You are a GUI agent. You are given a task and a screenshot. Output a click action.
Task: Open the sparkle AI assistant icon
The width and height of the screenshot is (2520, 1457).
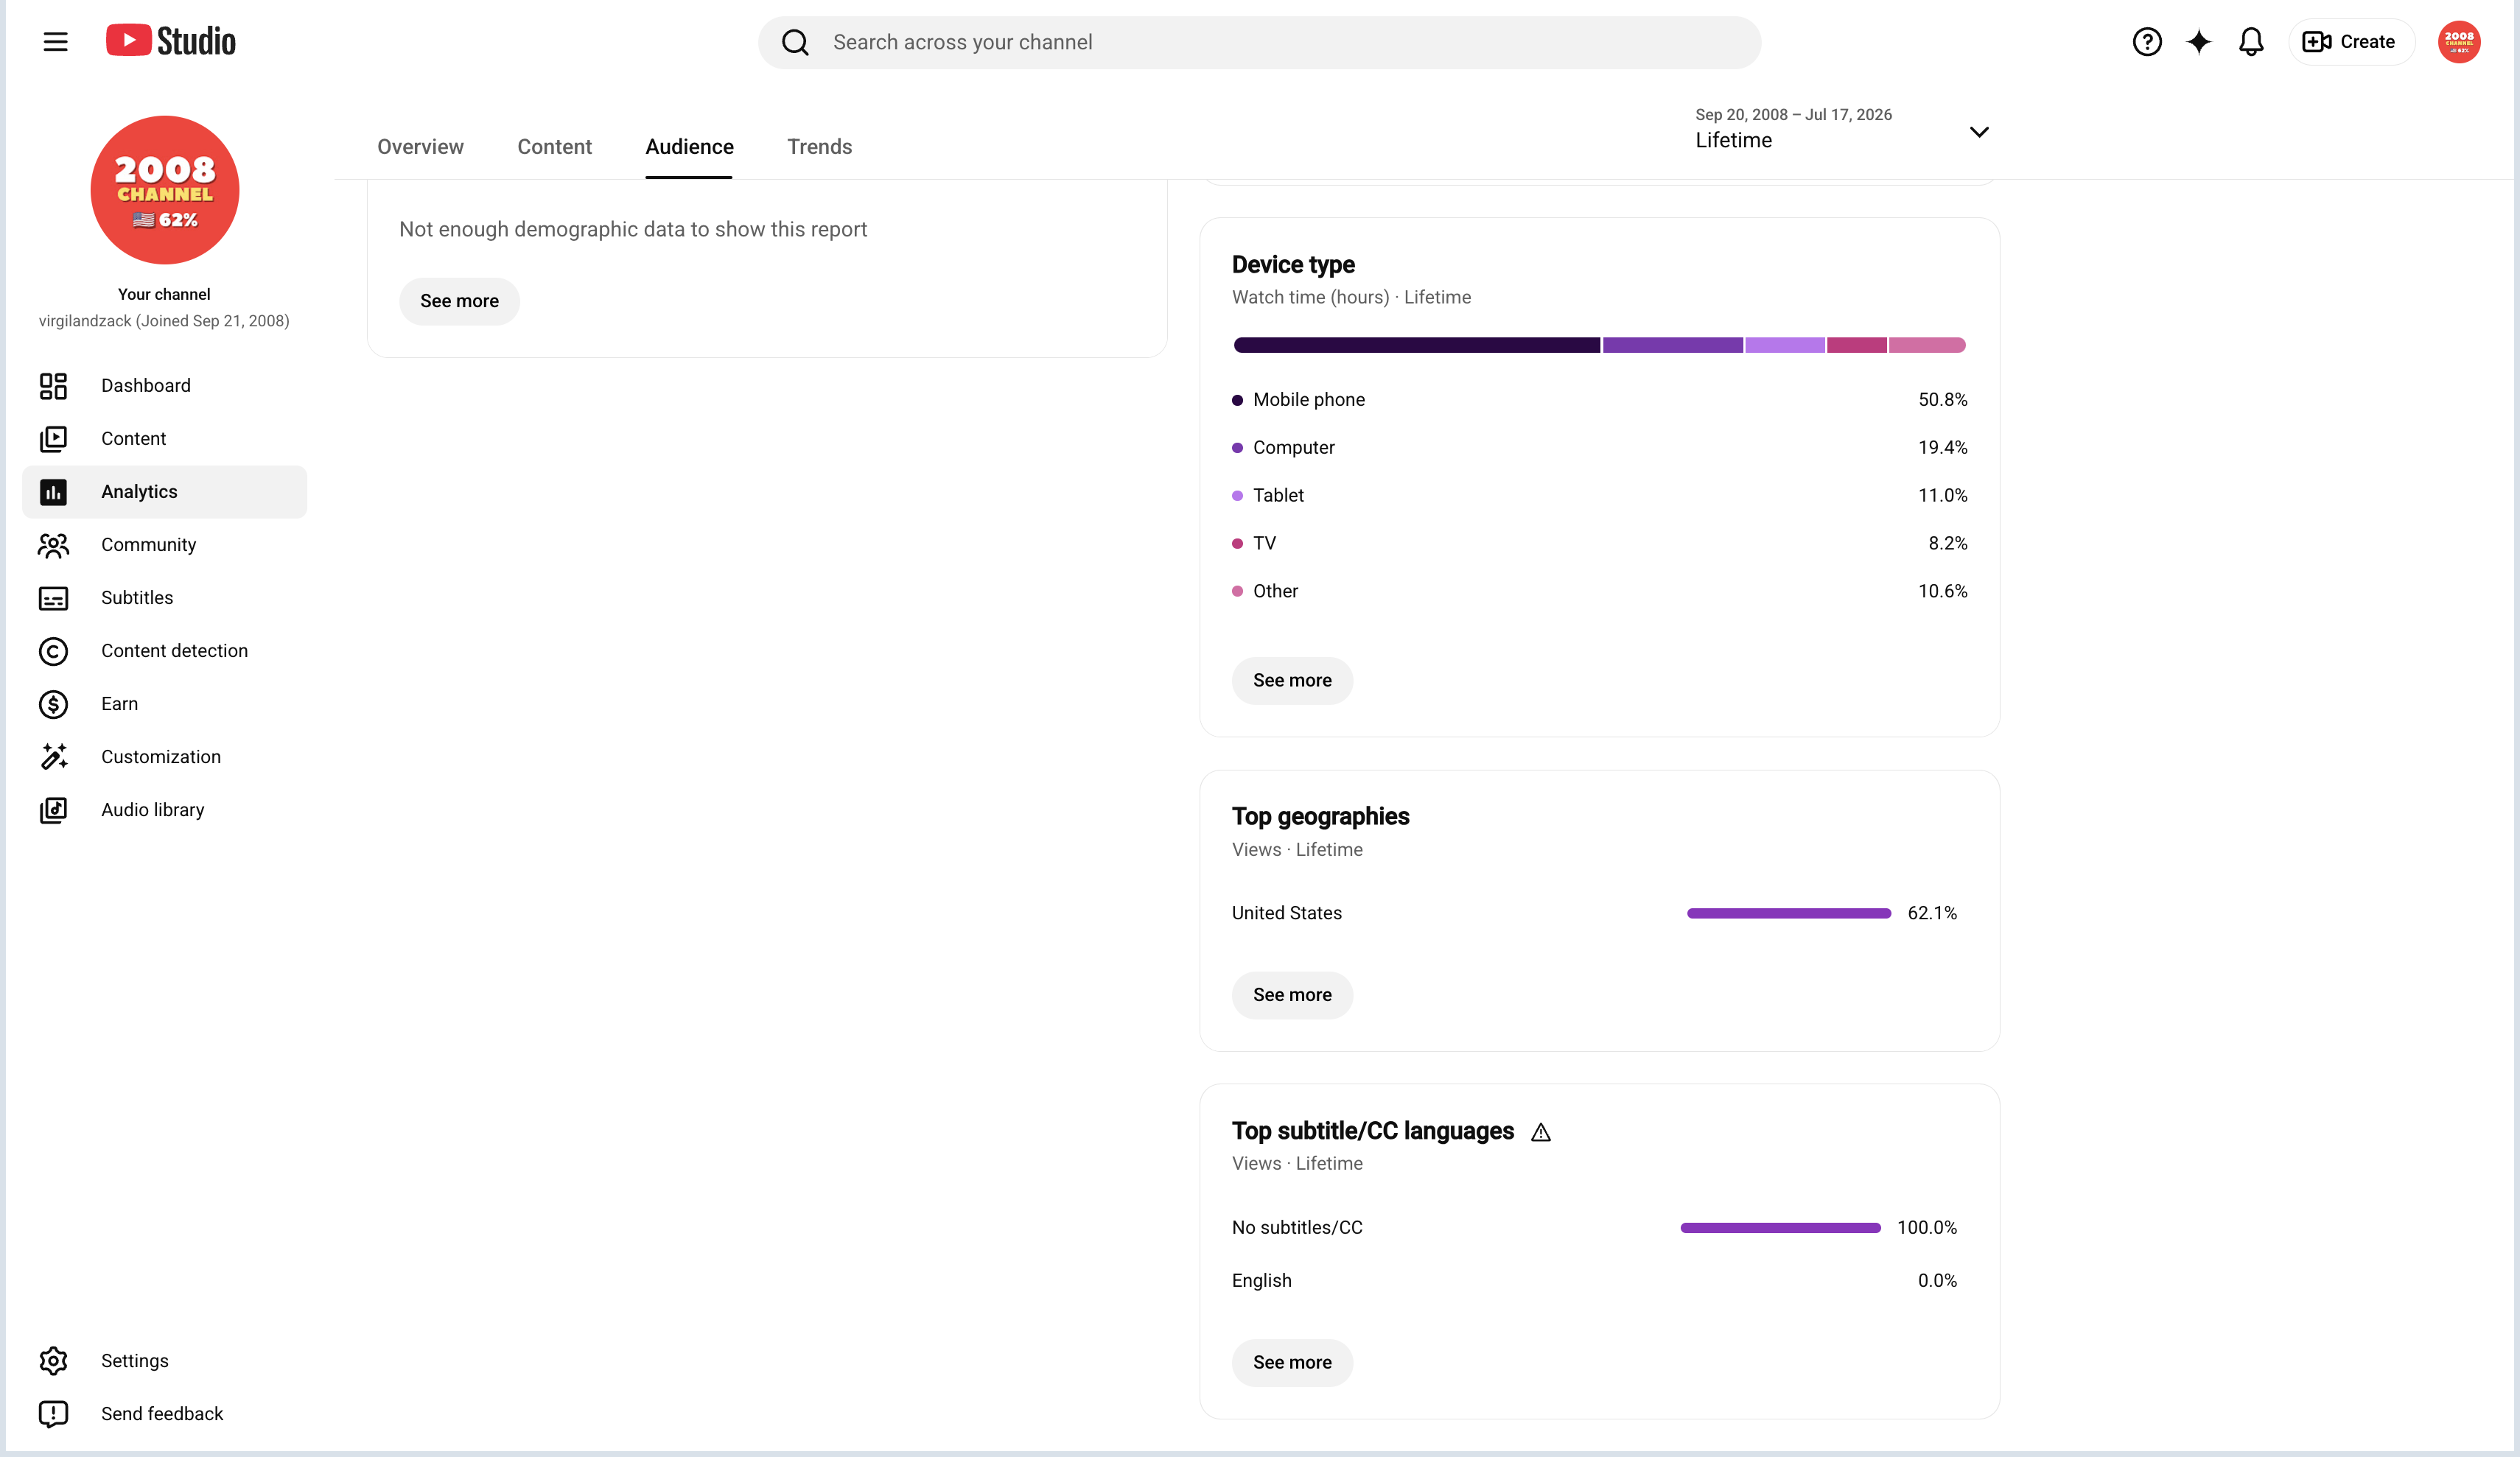(2198, 42)
